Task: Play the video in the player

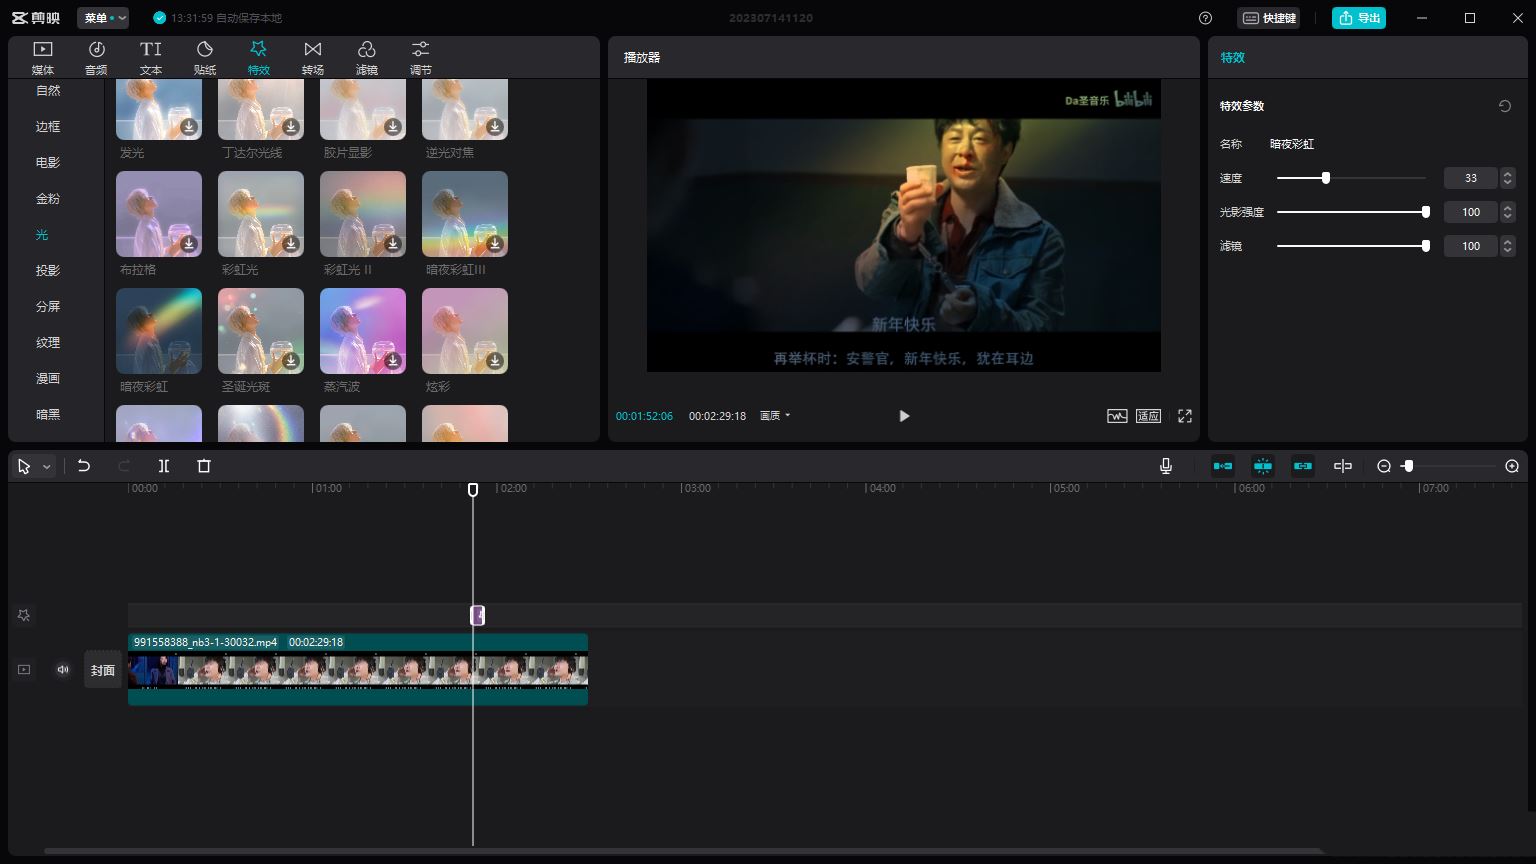Action: click(x=904, y=416)
